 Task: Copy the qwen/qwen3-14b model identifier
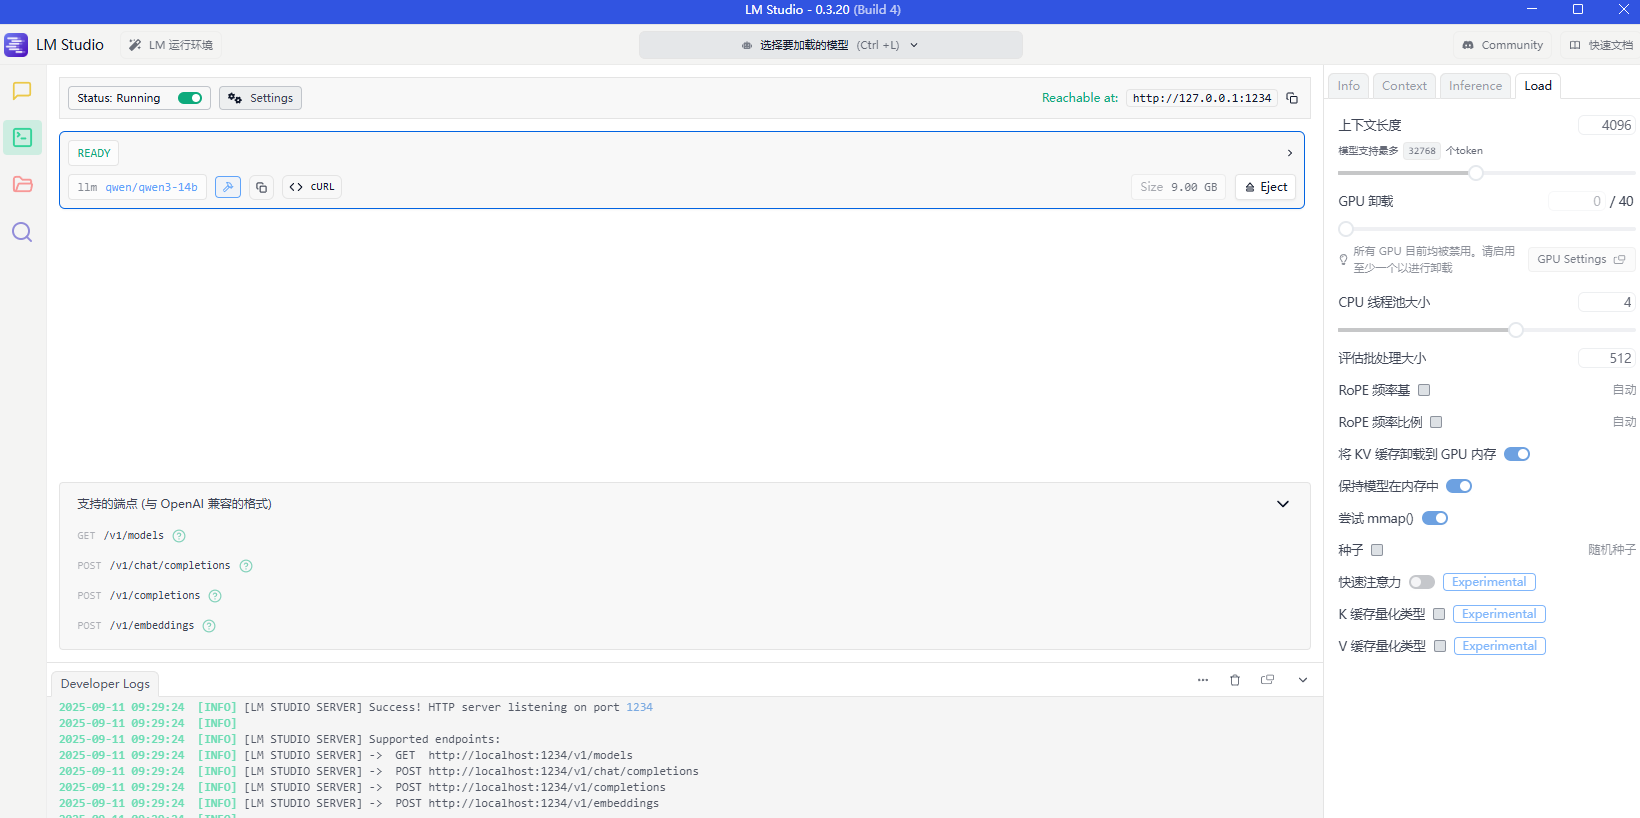[x=262, y=187]
